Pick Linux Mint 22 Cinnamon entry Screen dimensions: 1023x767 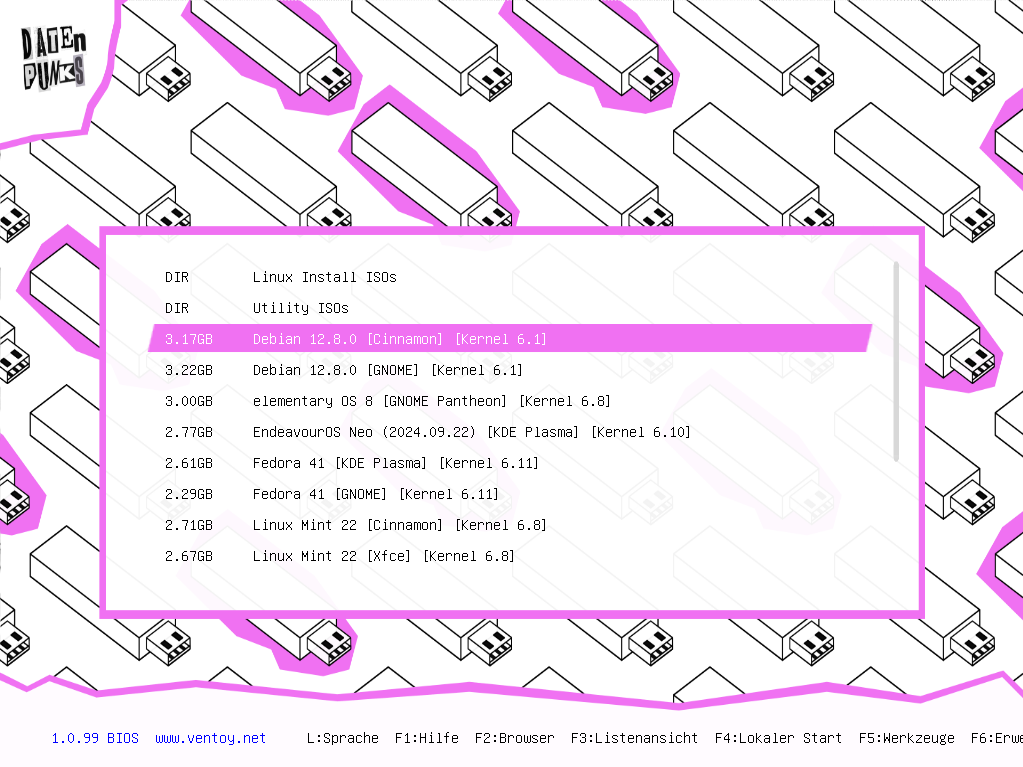510,524
